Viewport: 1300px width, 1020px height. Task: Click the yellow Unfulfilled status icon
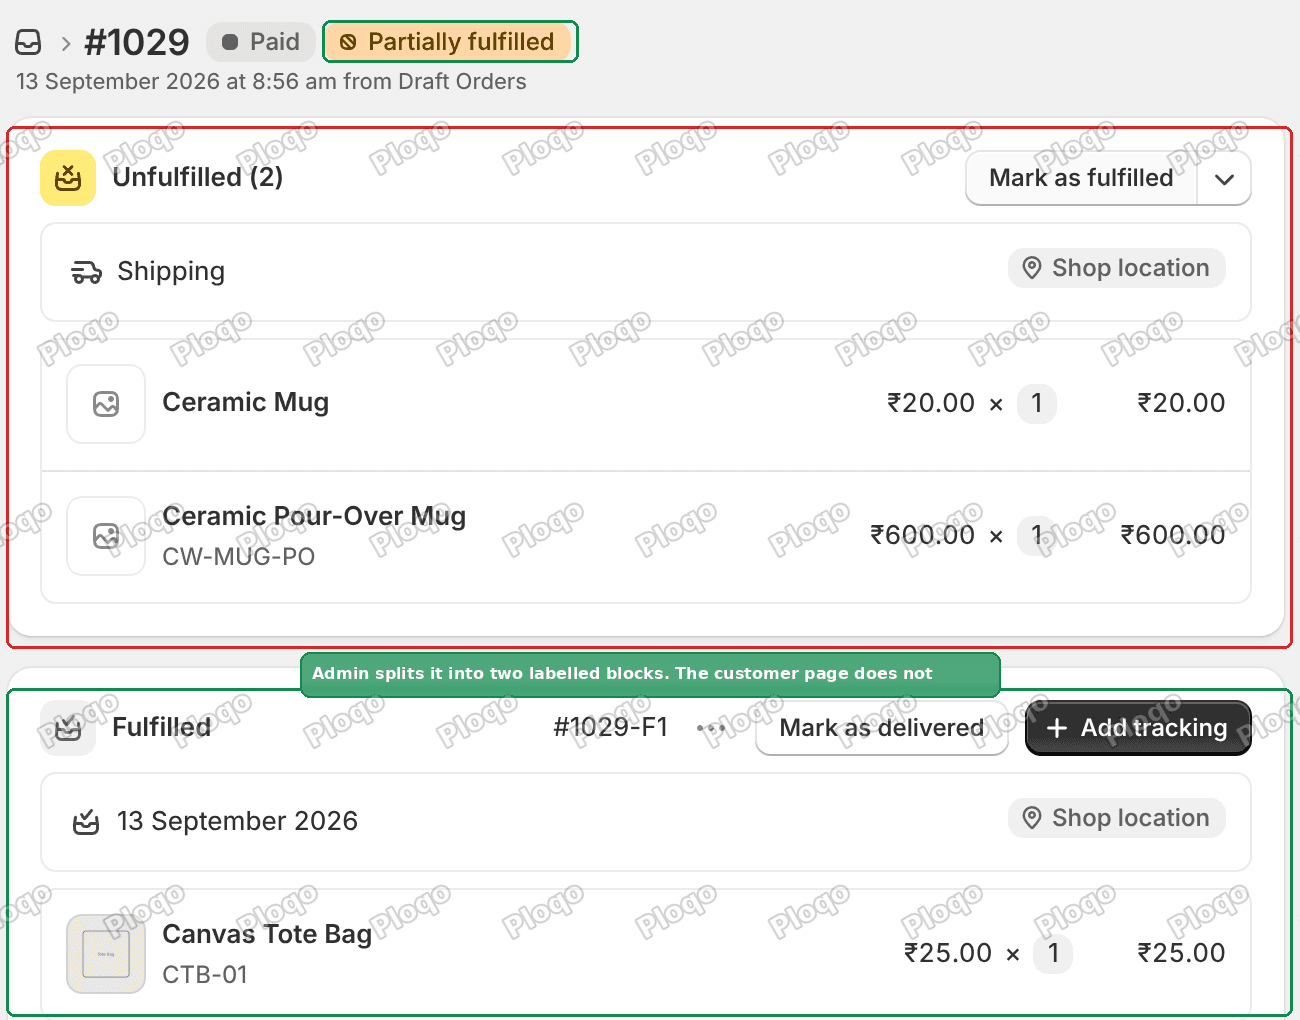tap(68, 178)
